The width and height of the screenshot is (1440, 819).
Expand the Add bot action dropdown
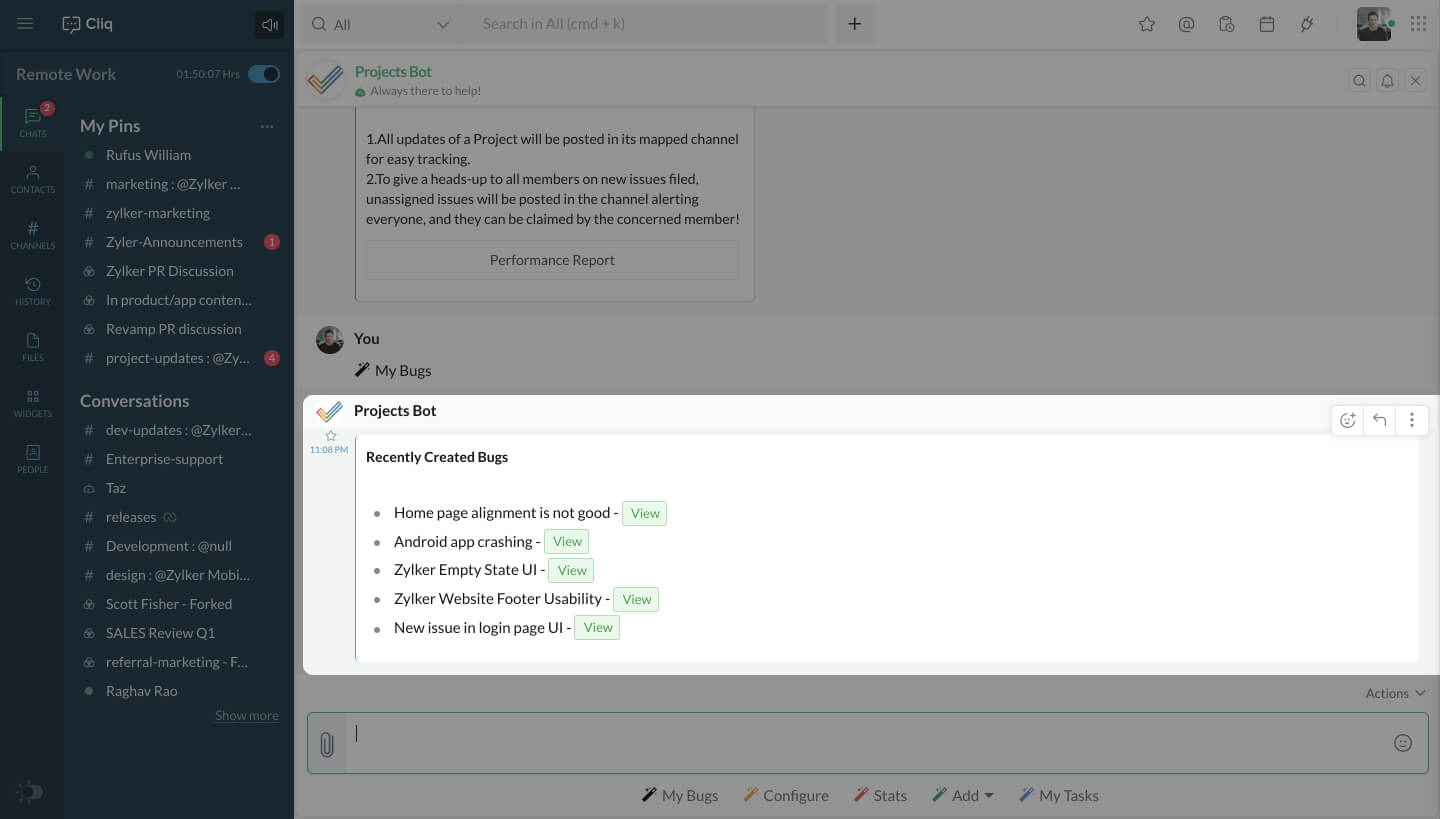963,796
